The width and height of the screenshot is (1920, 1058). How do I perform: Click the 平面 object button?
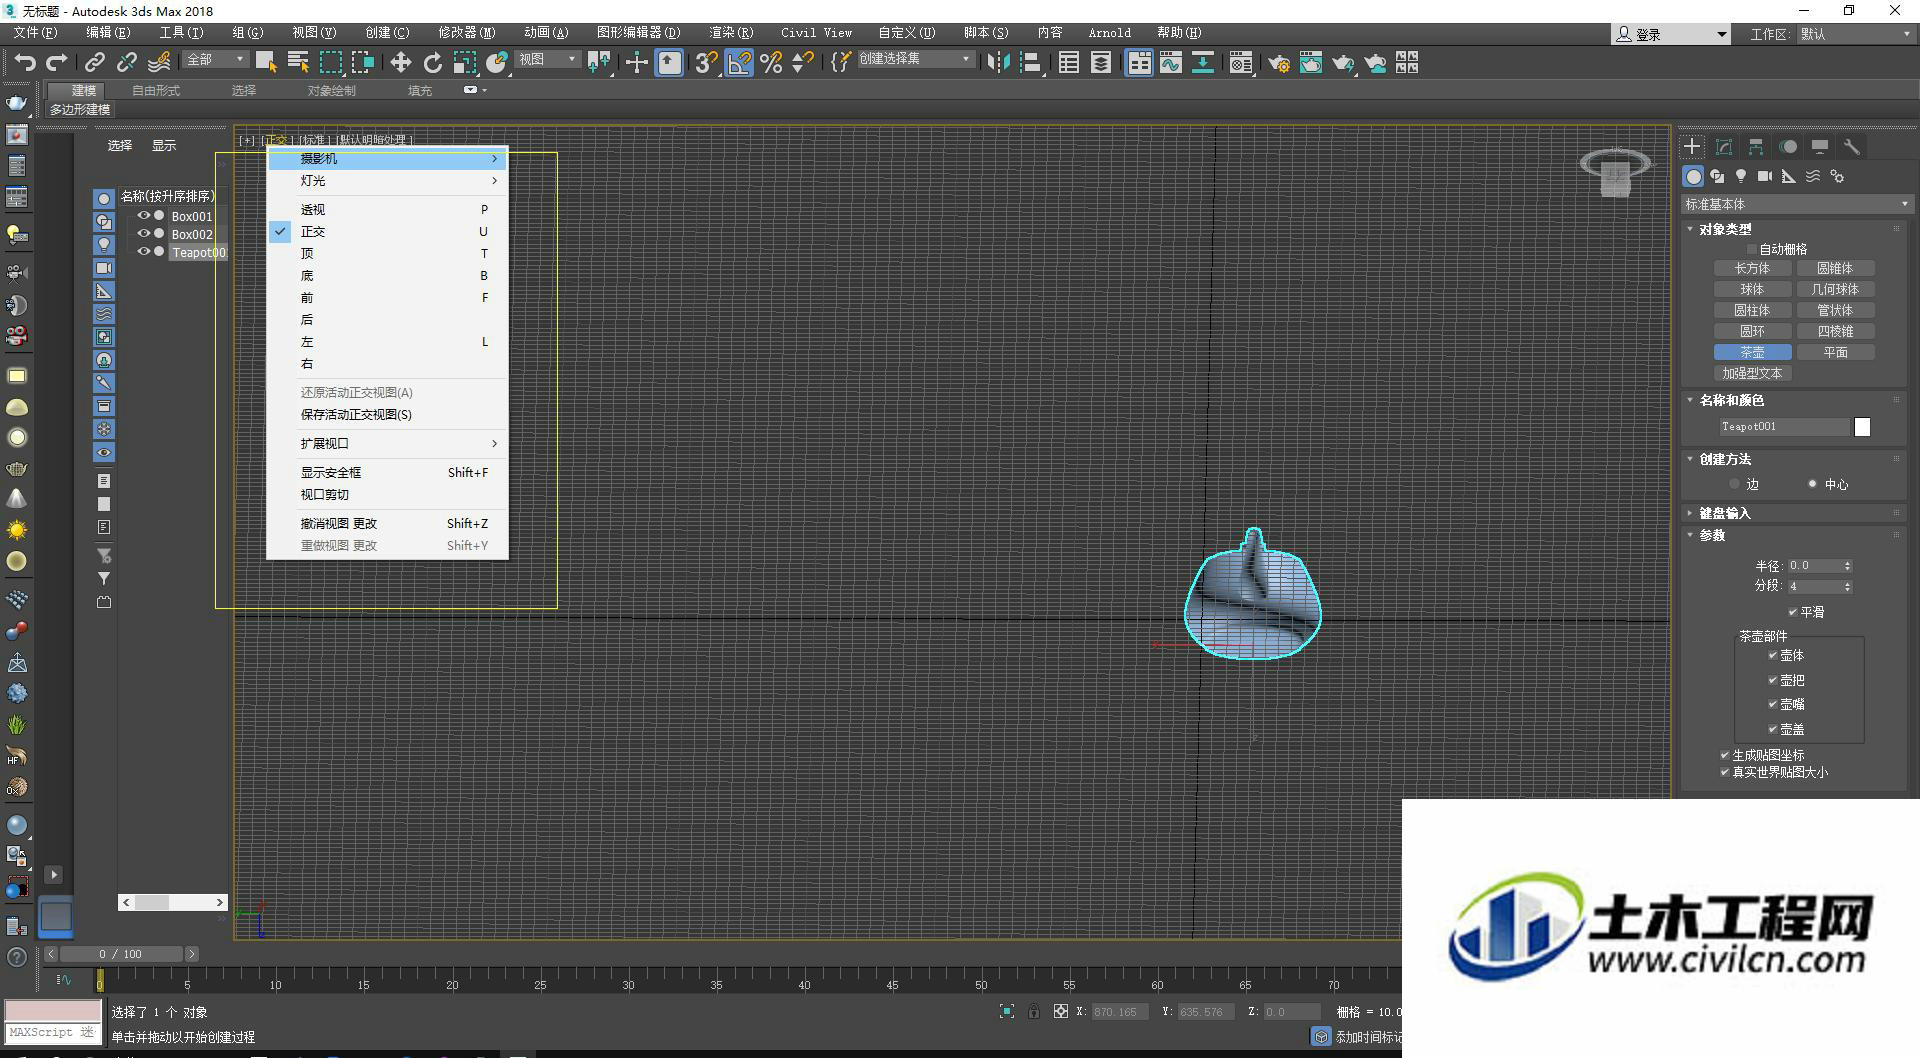click(1835, 352)
